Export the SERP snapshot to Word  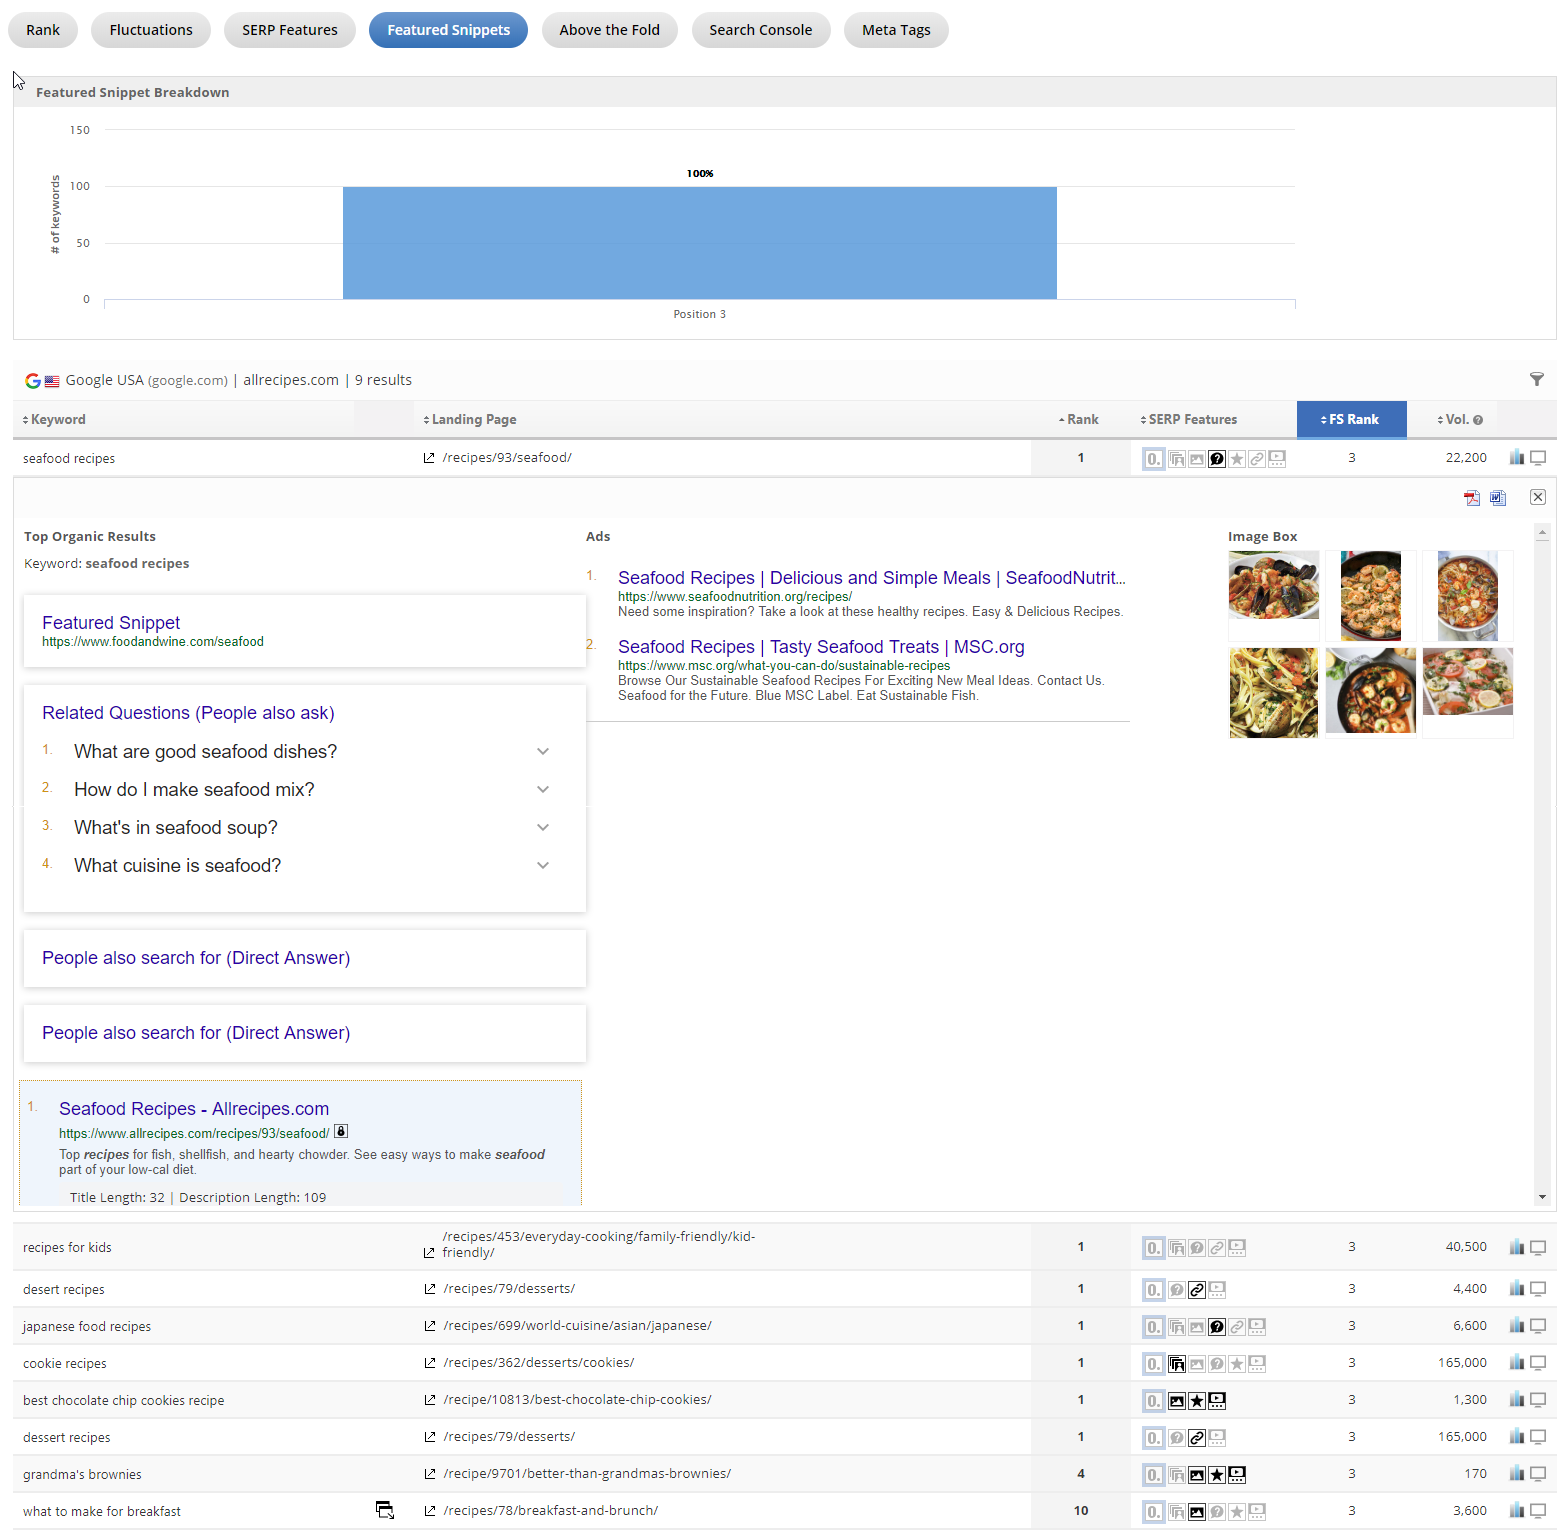tap(1497, 498)
